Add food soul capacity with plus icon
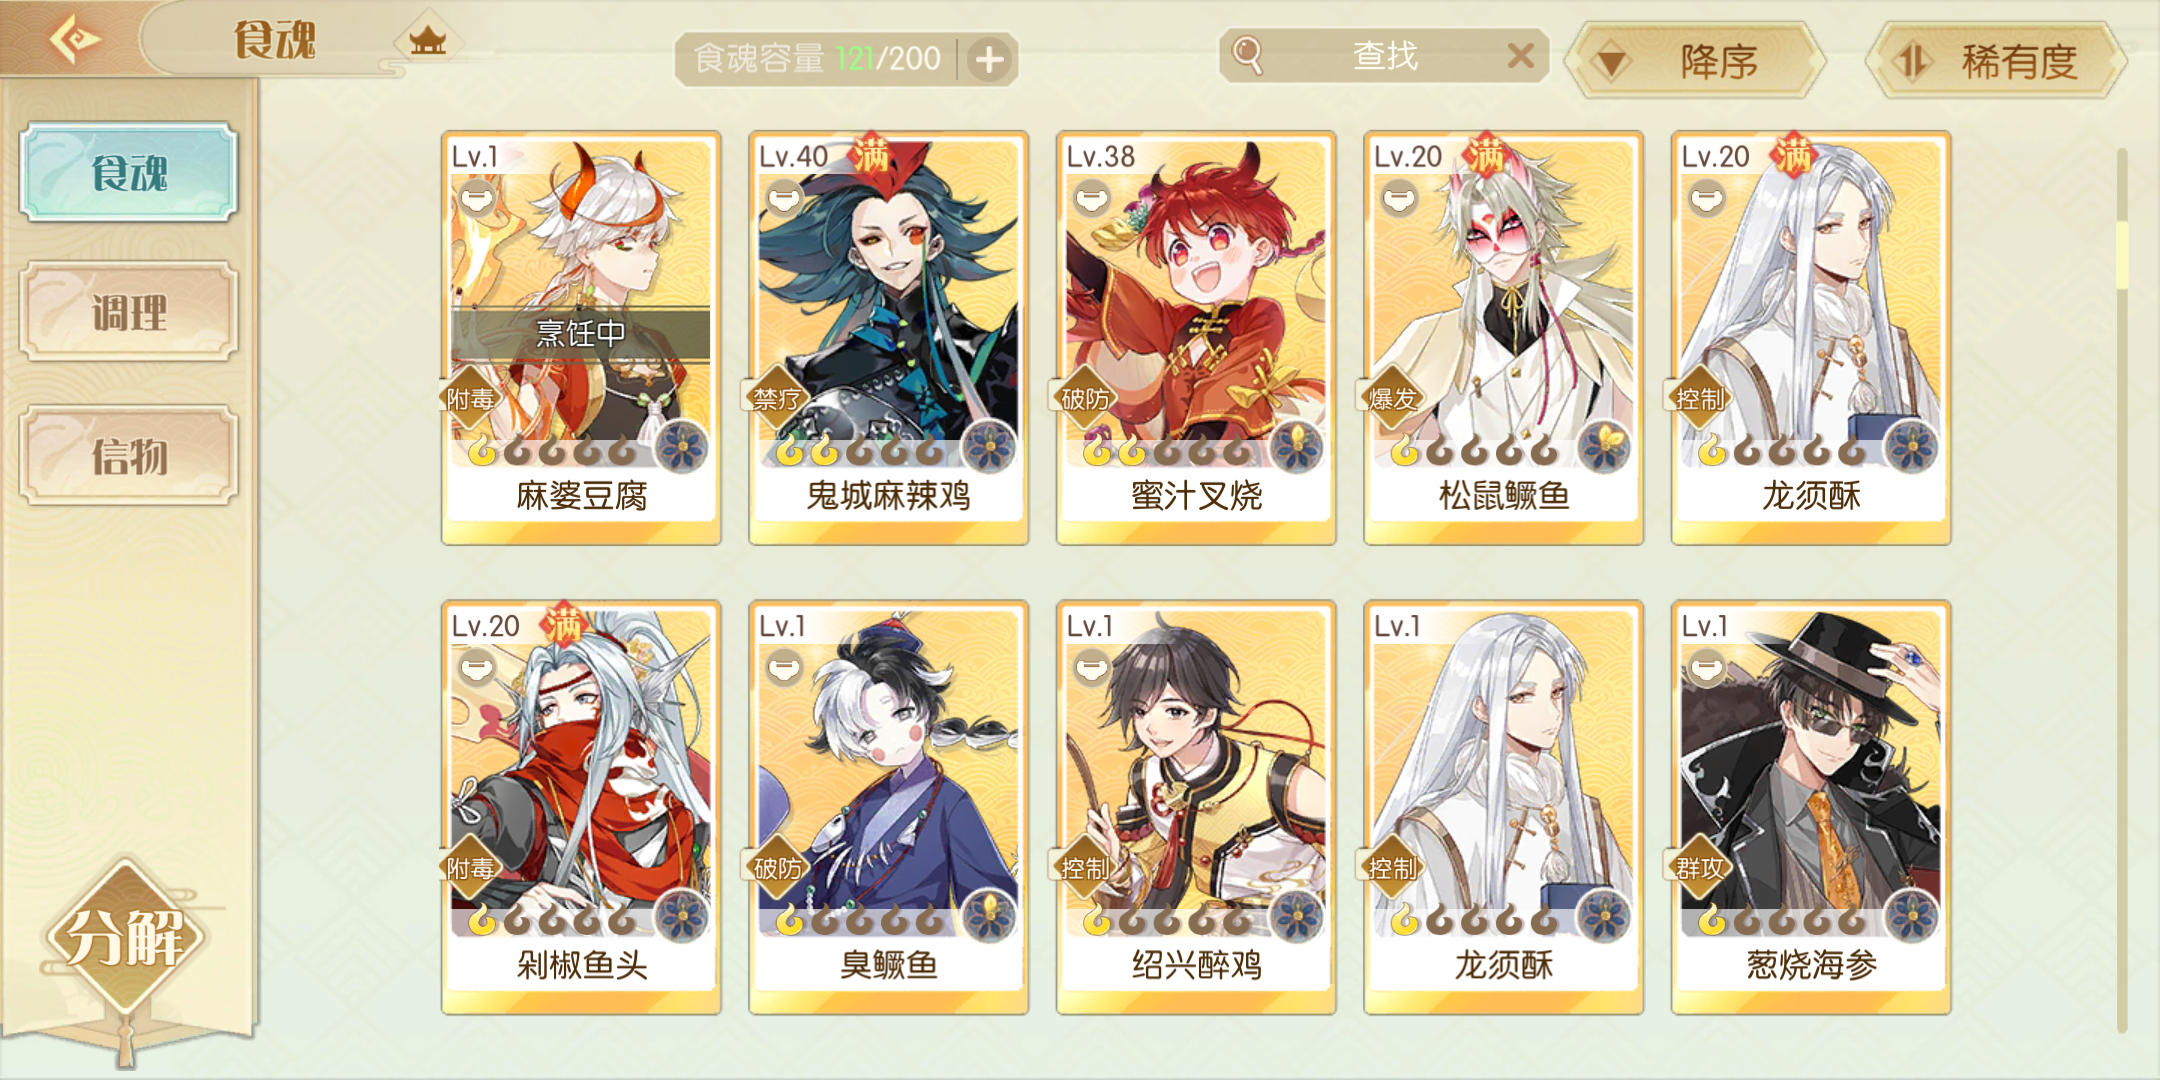 point(989,60)
